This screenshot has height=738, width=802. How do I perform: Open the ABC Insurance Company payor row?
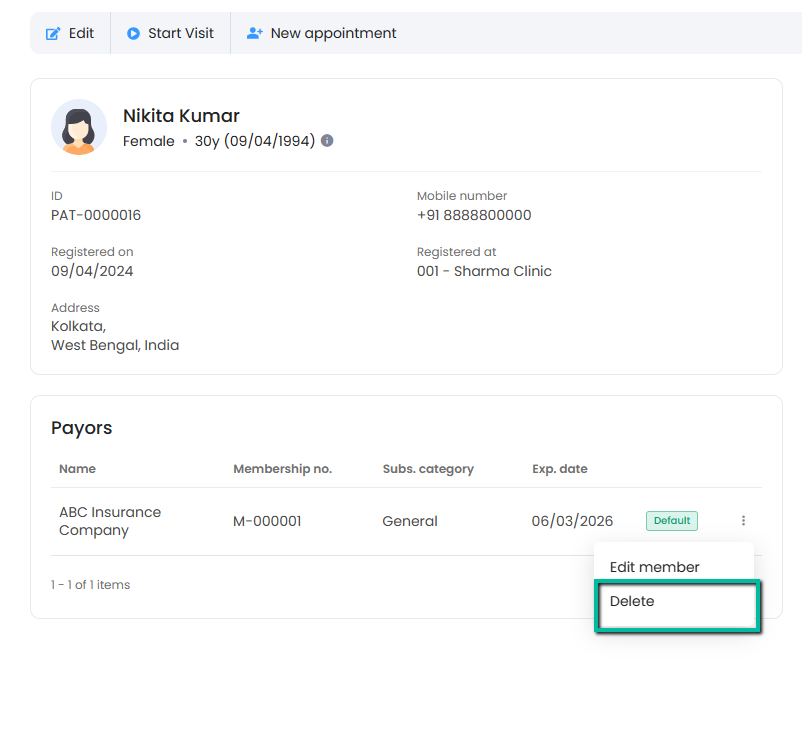coord(110,521)
